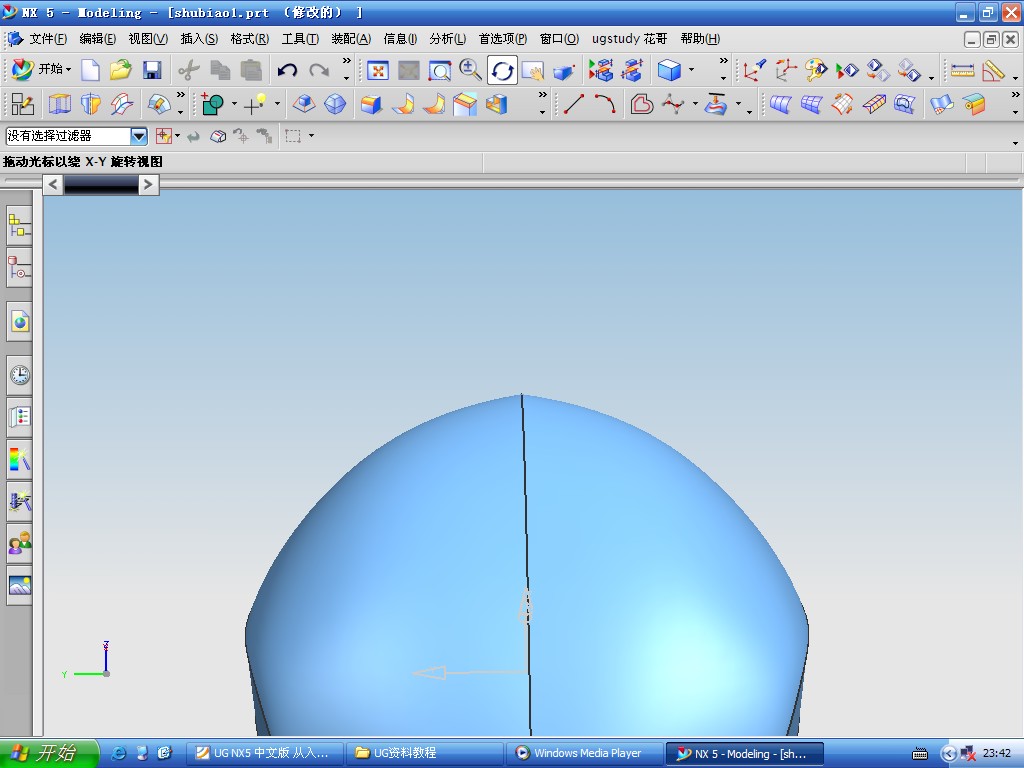Click the general selection filter funnel icon
The height and width of the screenshot is (768, 1024).
163,136
